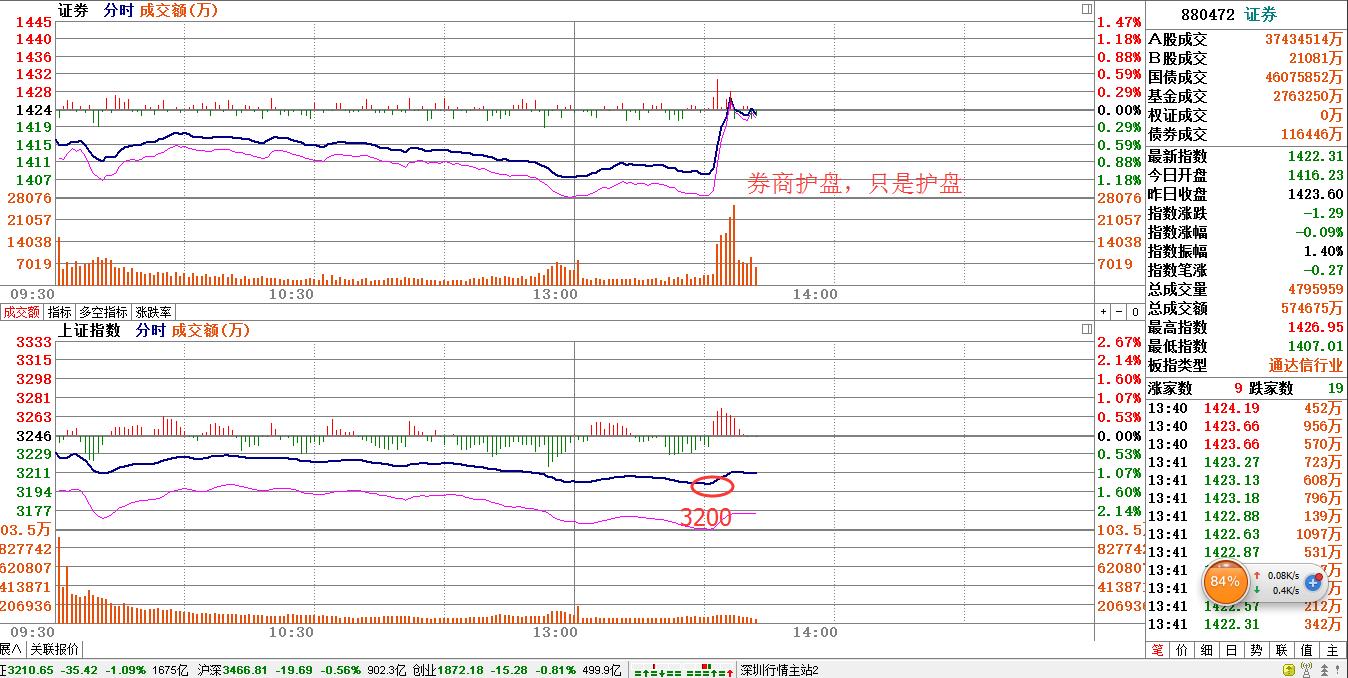Select the 笔 tab in the right panel
1348x678 pixels.
tap(1157, 650)
